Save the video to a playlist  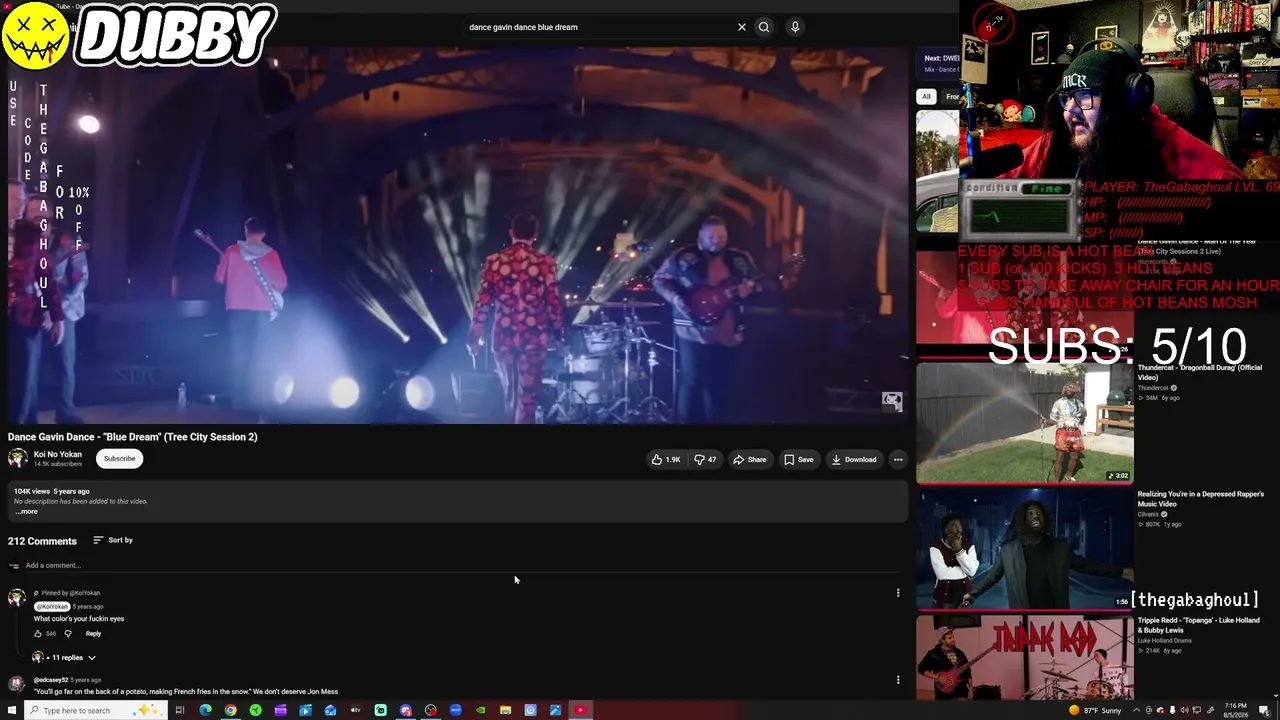(798, 459)
